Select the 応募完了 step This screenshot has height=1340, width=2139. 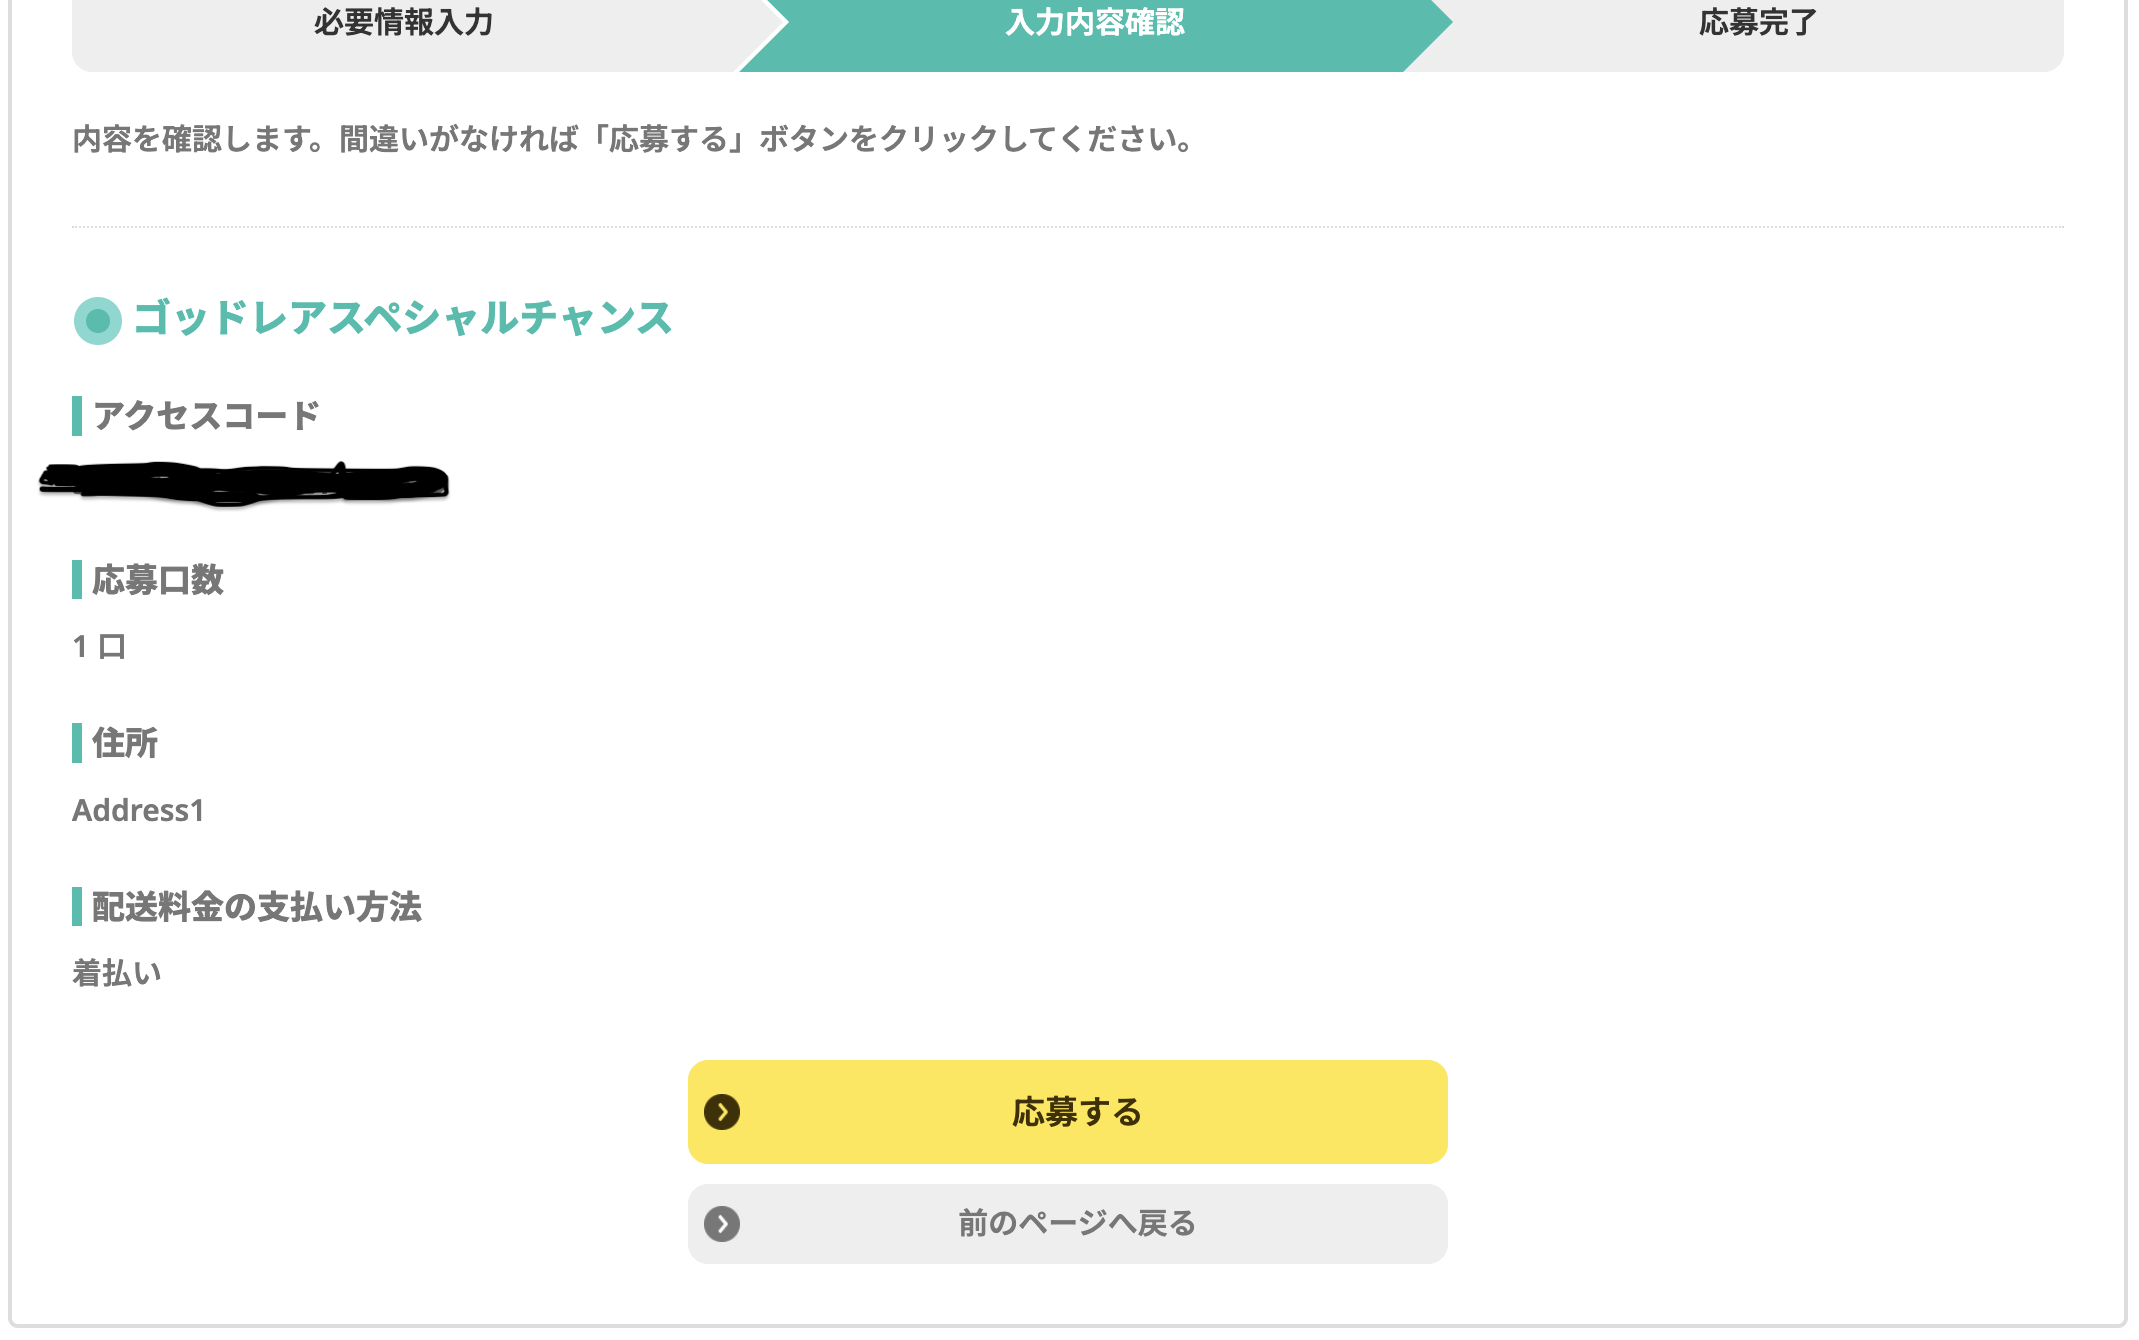pyautogui.click(x=1758, y=24)
